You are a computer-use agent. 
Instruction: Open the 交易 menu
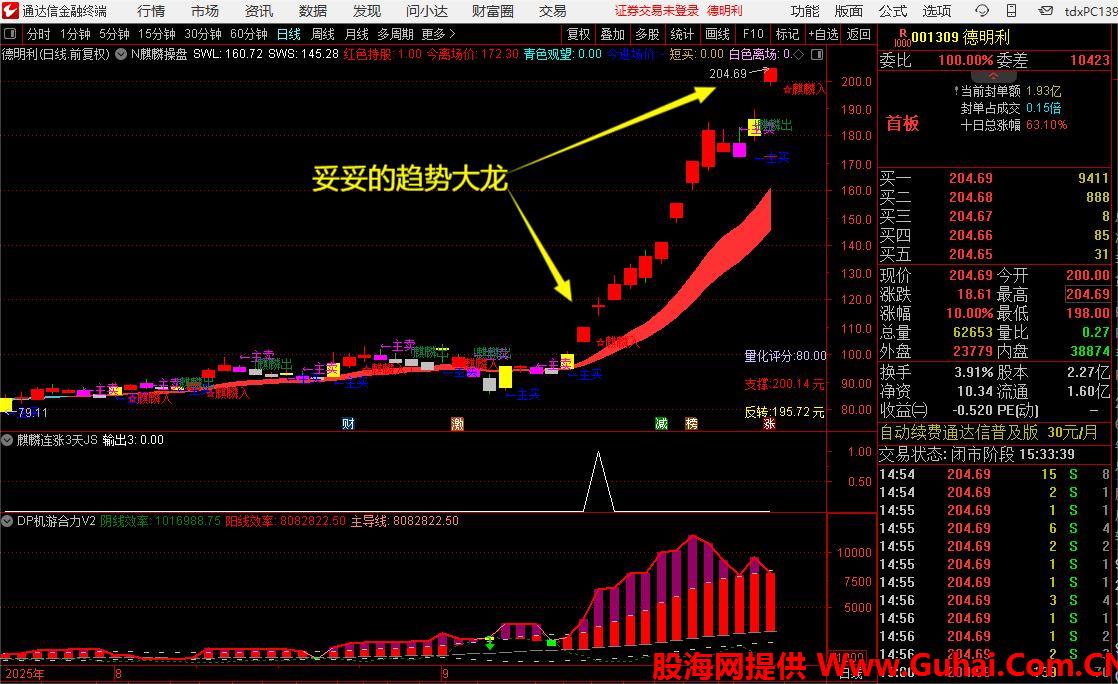[x=553, y=11]
